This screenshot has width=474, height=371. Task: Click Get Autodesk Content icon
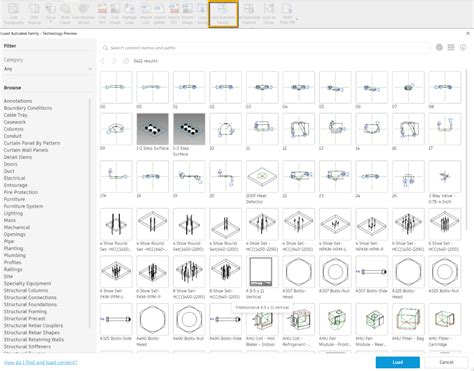point(249,13)
